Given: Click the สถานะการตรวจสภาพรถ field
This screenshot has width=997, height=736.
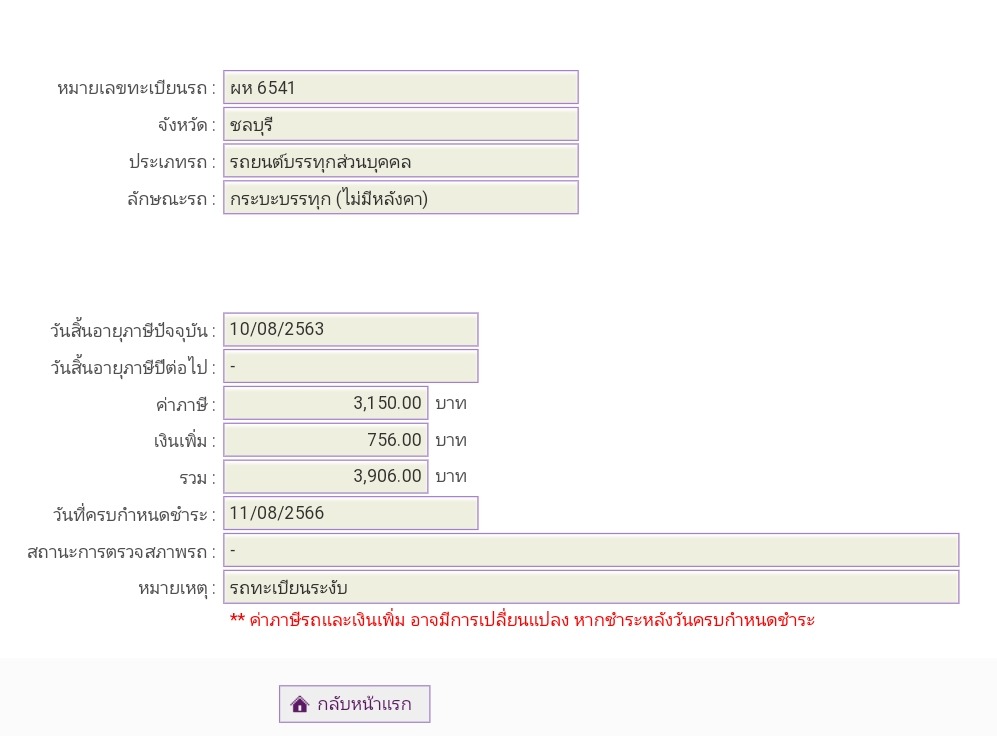Looking at the screenshot, I should [591, 550].
